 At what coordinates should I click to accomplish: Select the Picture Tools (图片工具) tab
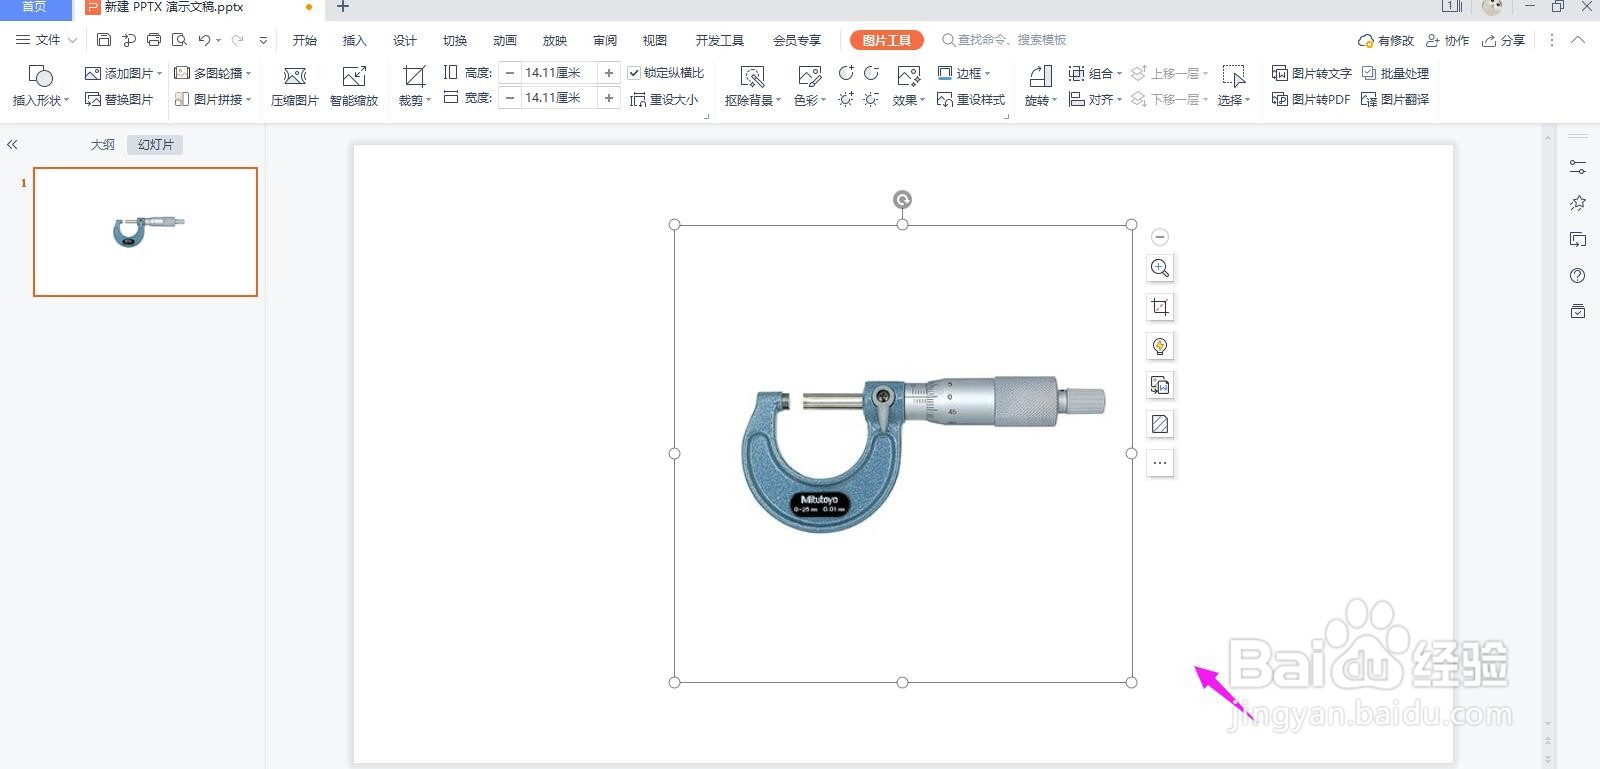[x=887, y=40]
